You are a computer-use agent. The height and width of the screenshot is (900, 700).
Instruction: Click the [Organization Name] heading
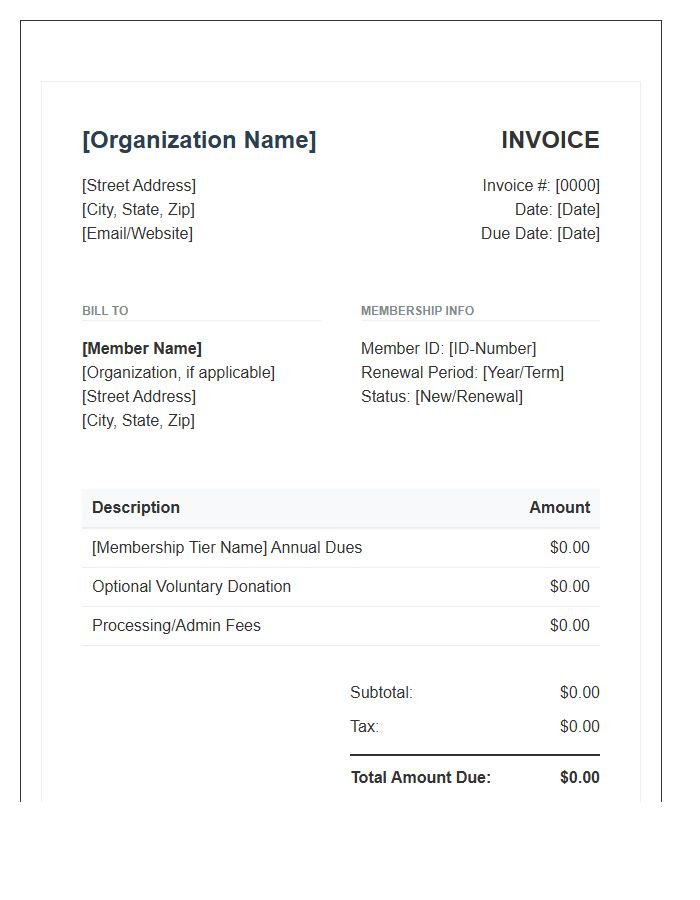point(199,140)
